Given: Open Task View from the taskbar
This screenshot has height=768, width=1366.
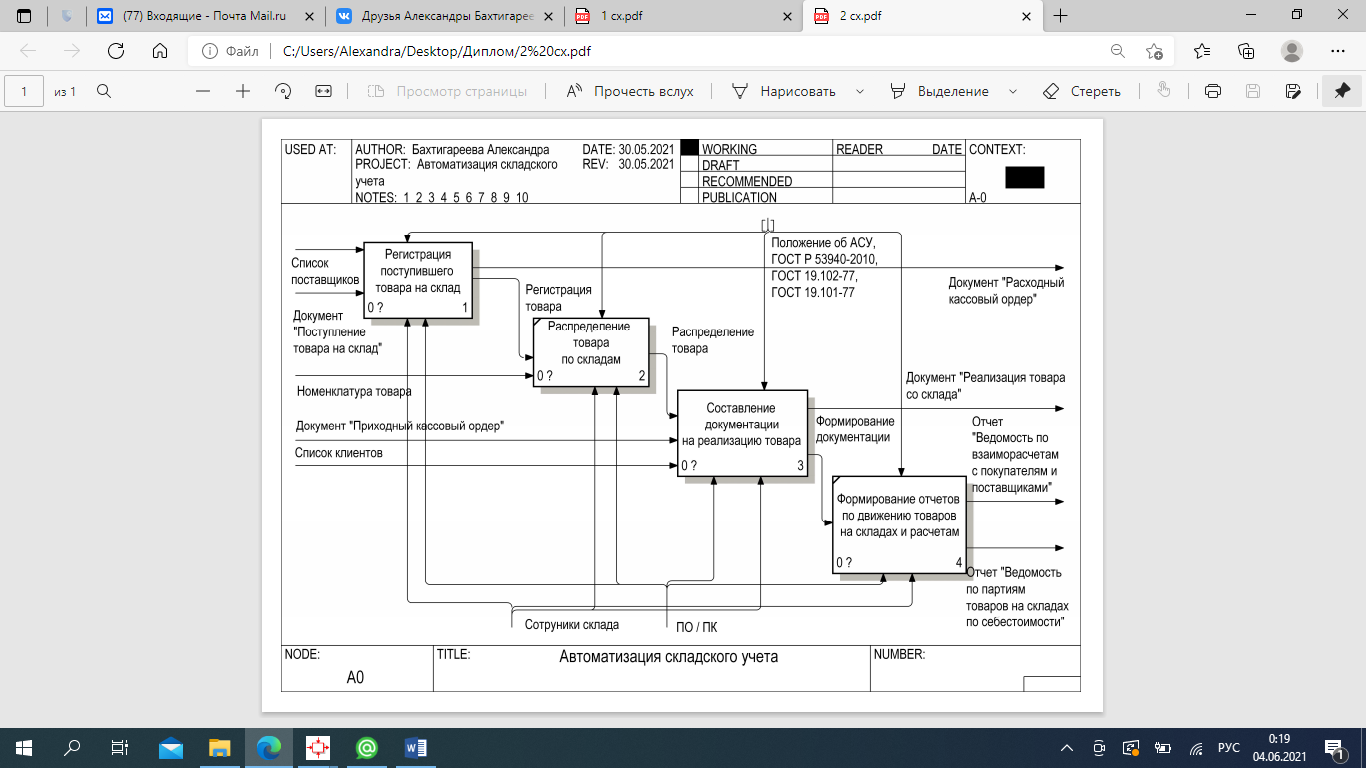Looking at the screenshot, I should [x=120, y=747].
